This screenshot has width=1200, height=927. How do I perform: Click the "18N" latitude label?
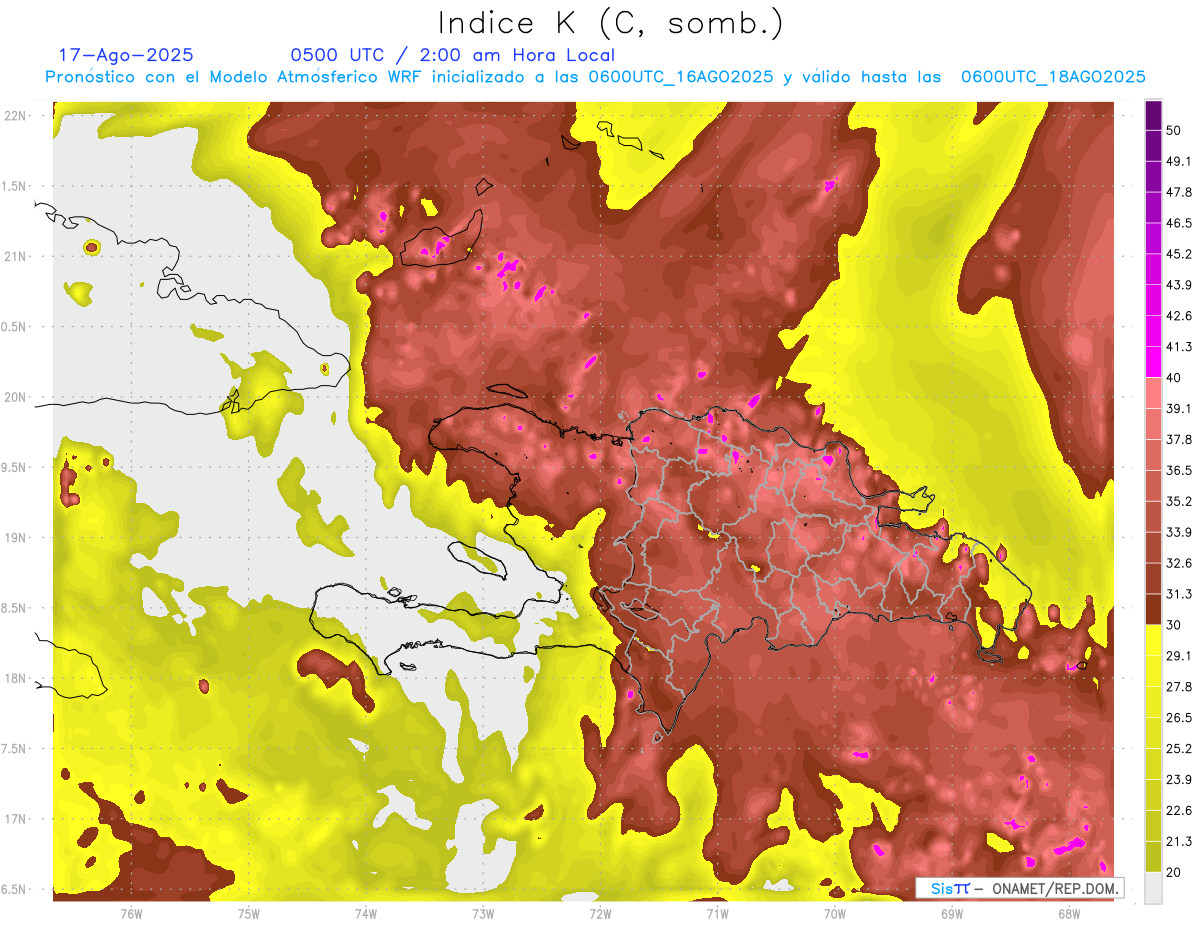point(17,678)
